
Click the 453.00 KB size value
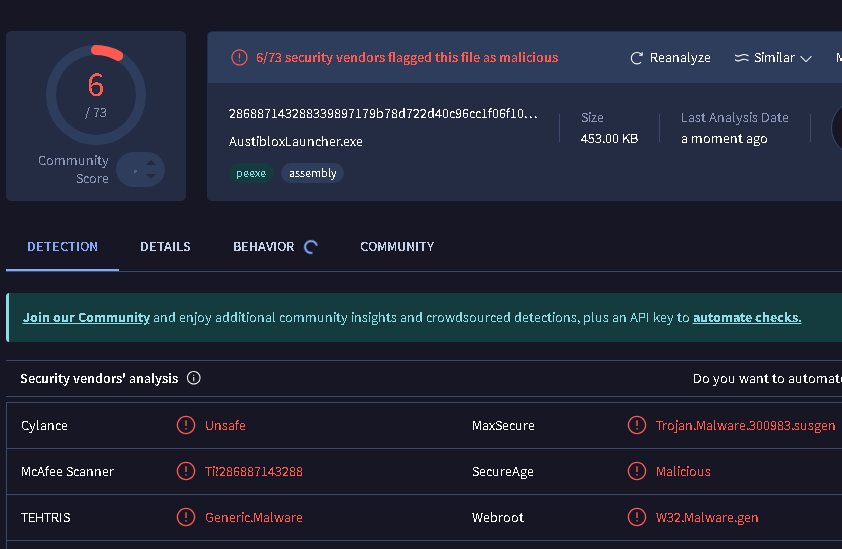point(609,139)
